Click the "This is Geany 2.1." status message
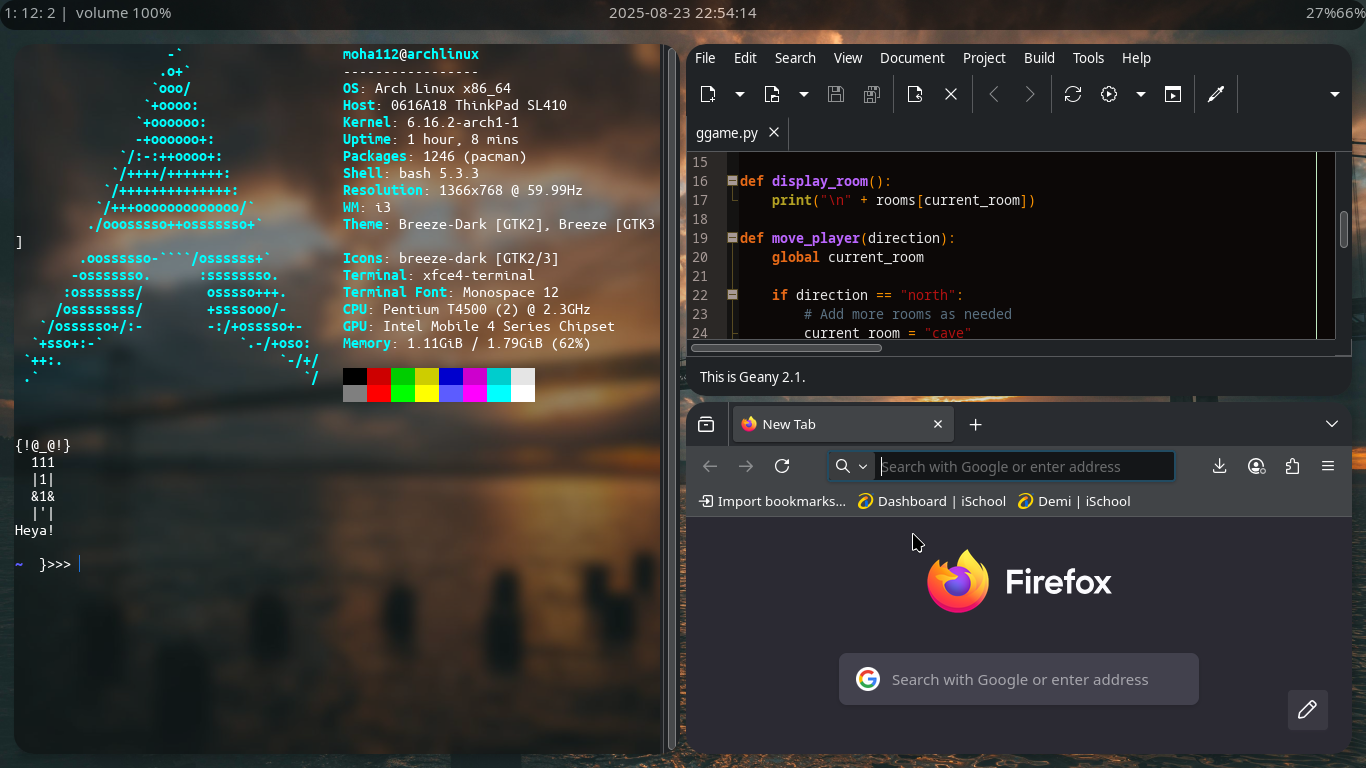The height and width of the screenshot is (768, 1366). [752, 377]
